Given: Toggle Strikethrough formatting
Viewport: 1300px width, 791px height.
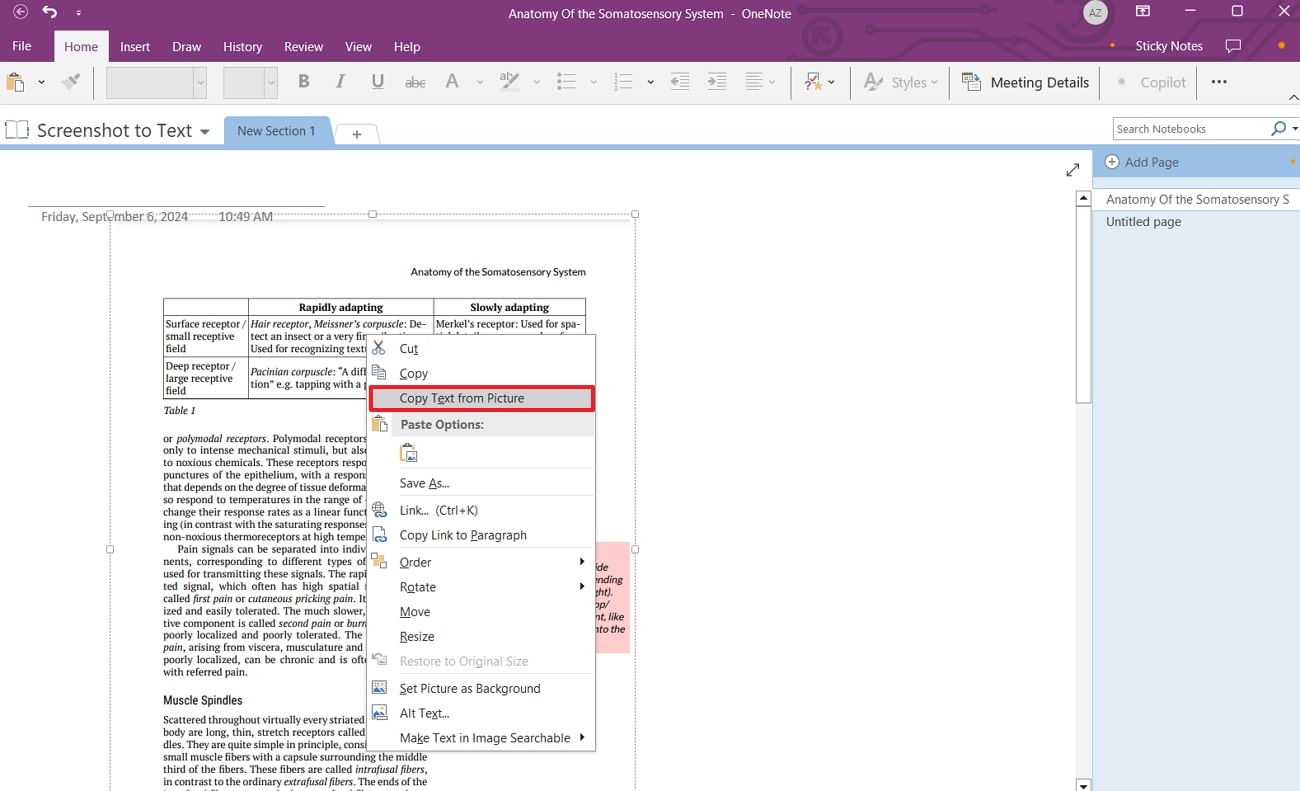Looking at the screenshot, I should 415,83.
